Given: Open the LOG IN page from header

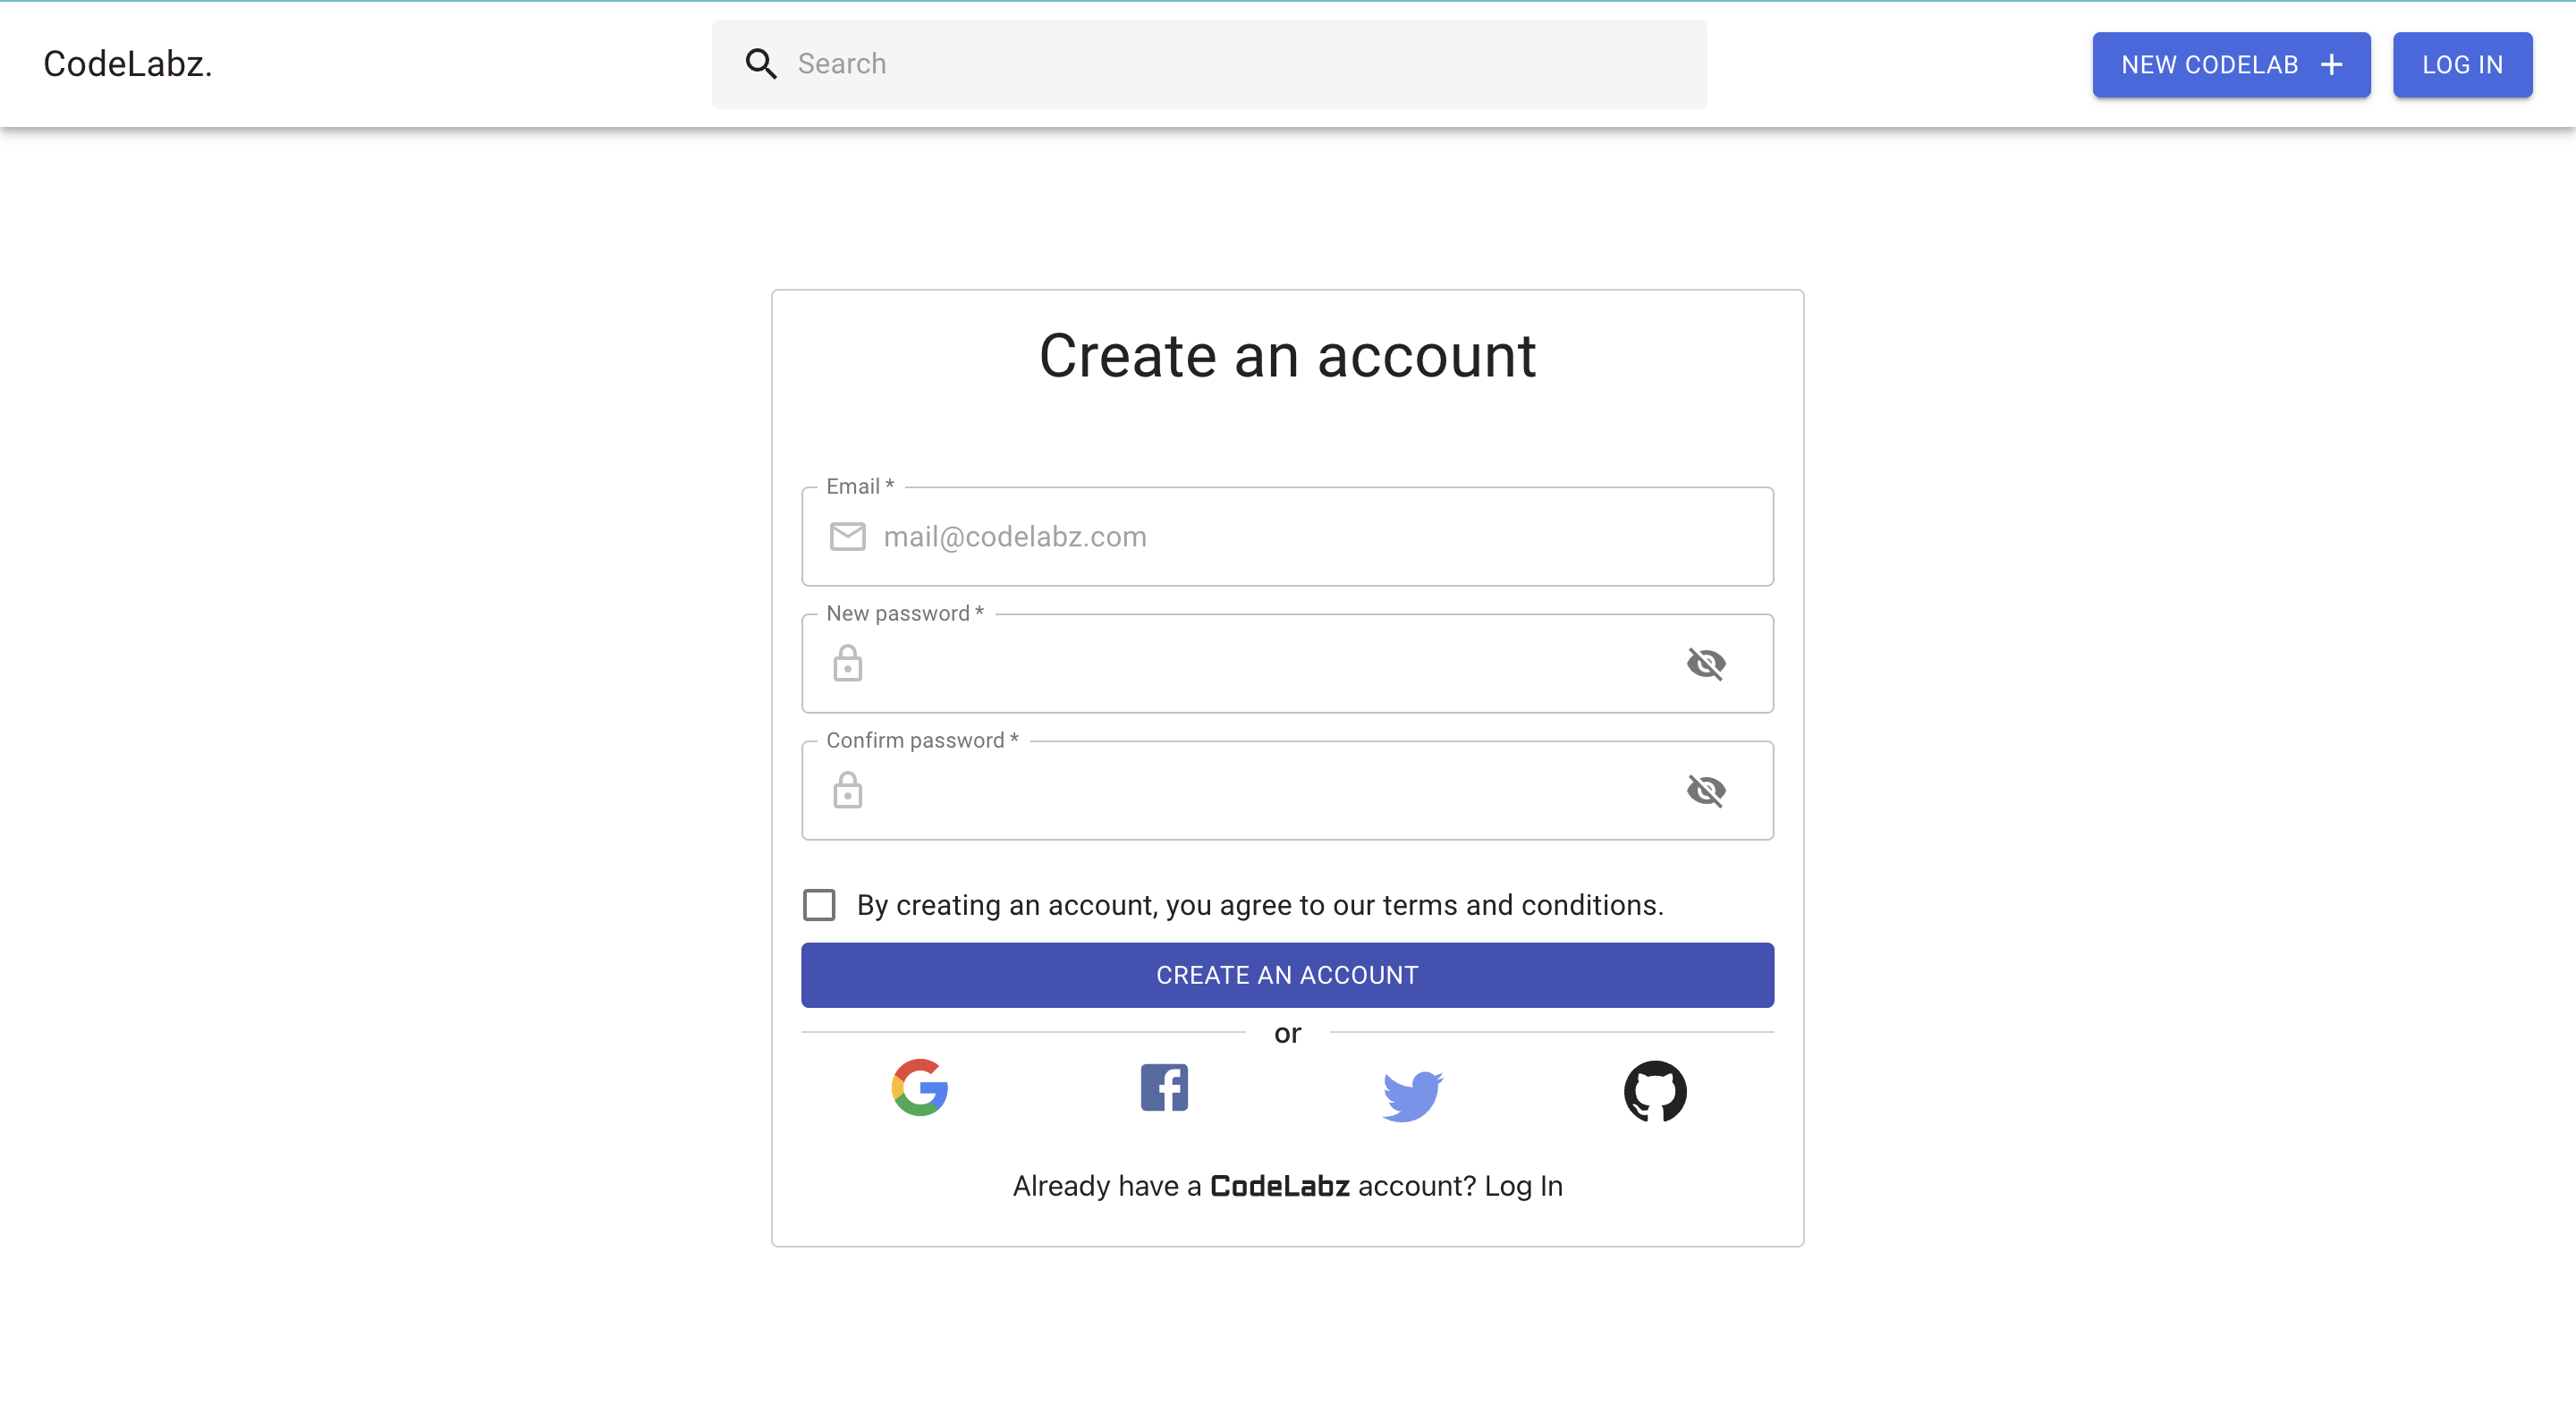Looking at the screenshot, I should coord(2462,64).
